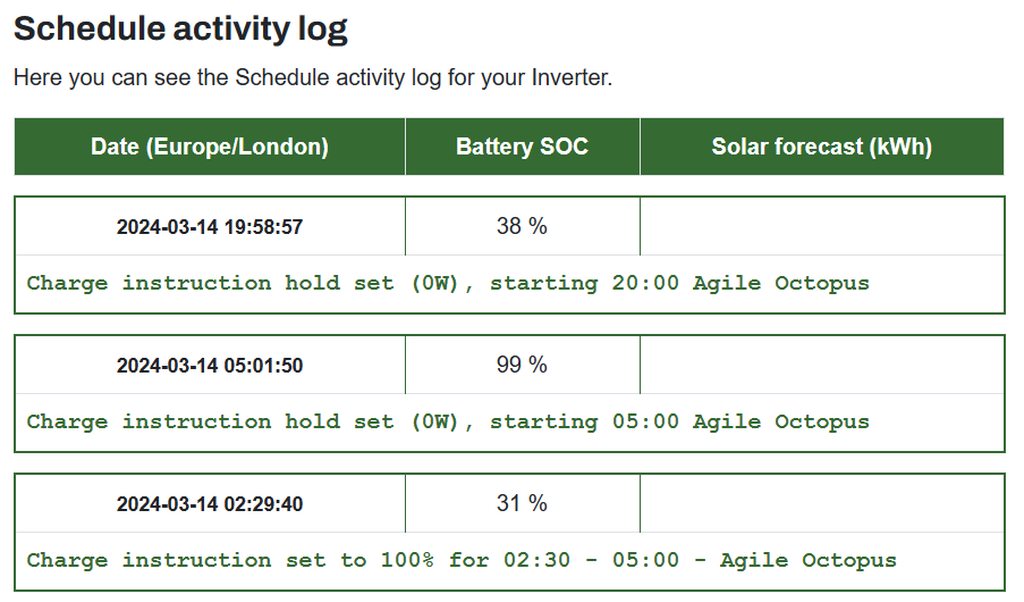
Task: Click the hold set message starting 20:00
Action: point(447,283)
